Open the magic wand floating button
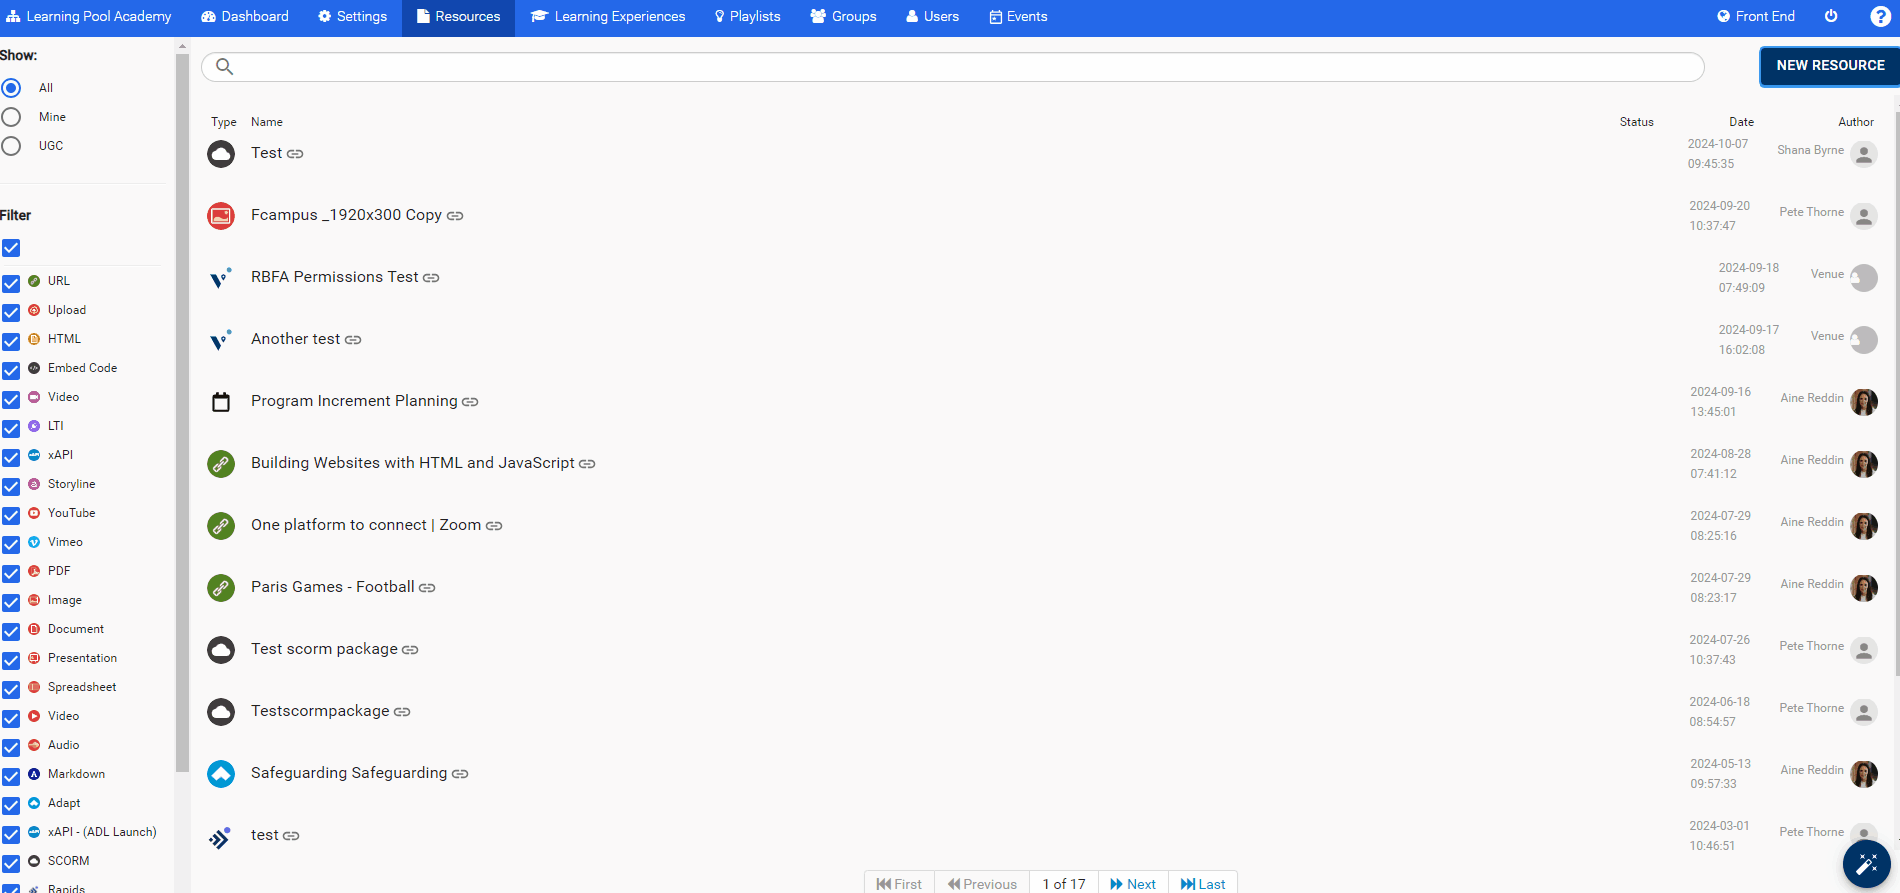Image resolution: width=1900 pixels, height=893 pixels. tap(1866, 864)
